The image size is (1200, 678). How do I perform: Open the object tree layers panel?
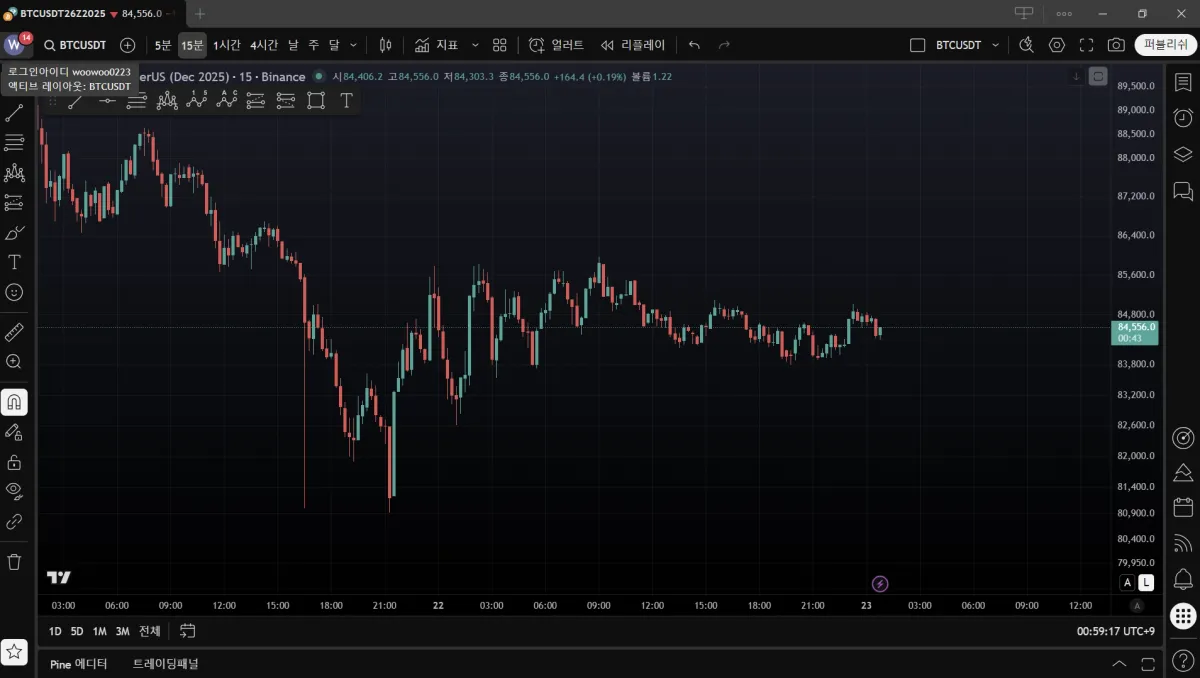[x=1183, y=154]
